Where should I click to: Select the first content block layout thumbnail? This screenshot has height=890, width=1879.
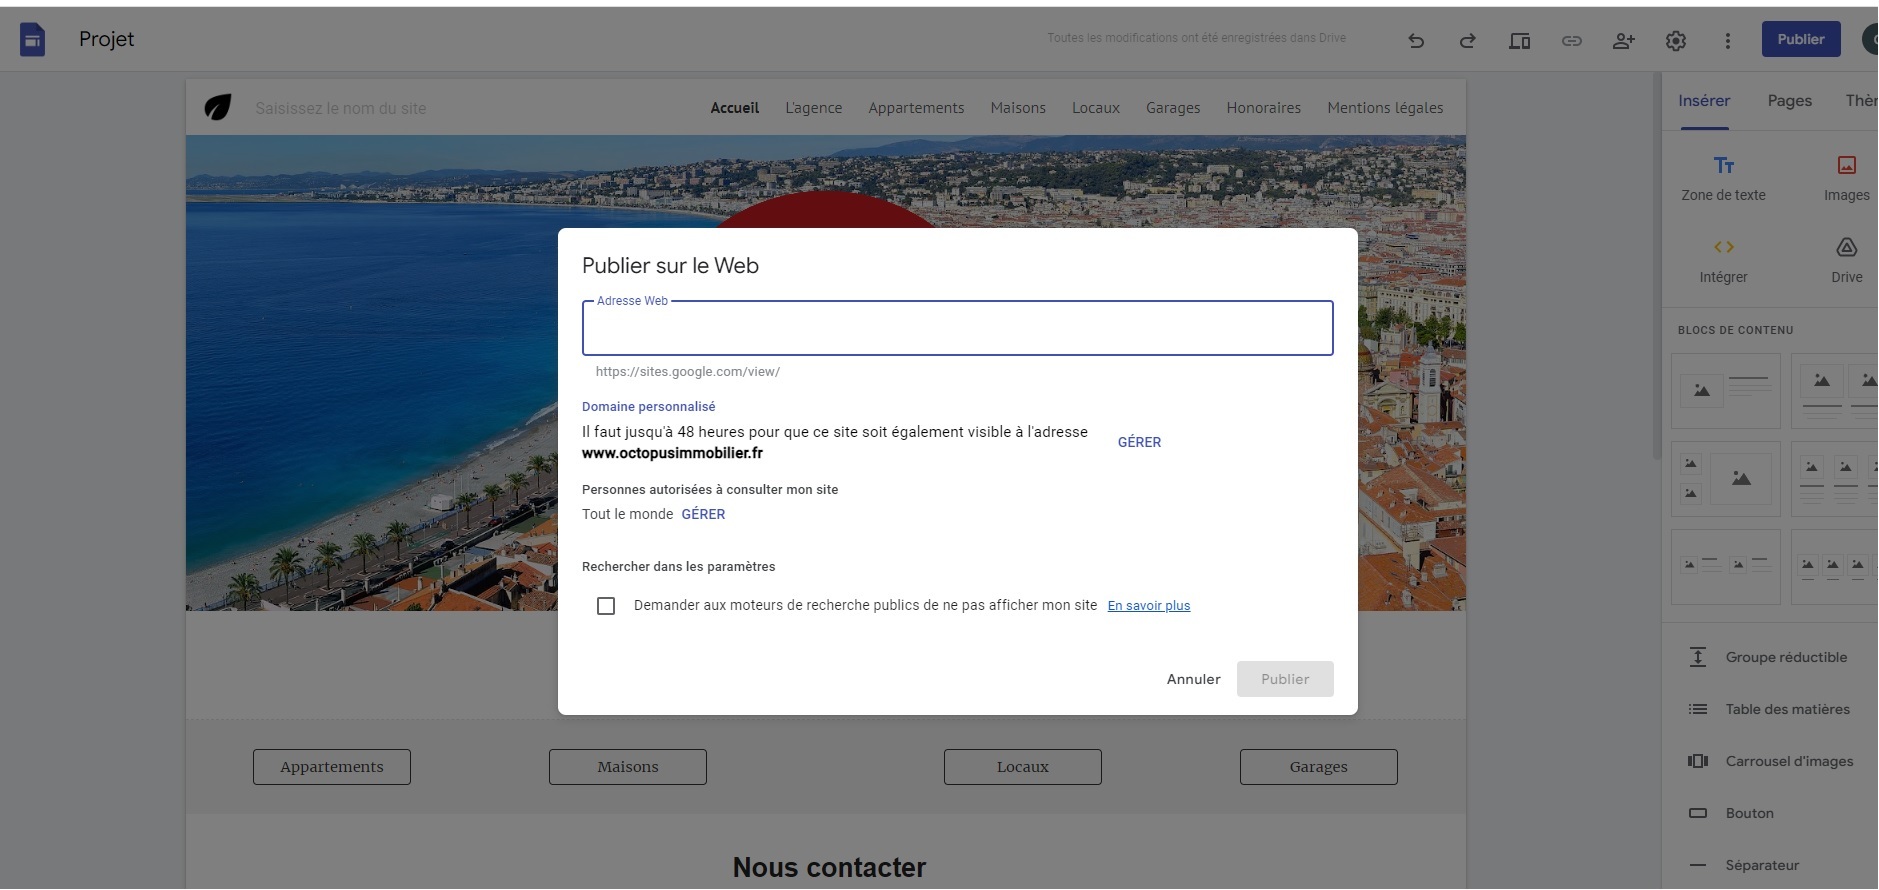[1726, 391]
